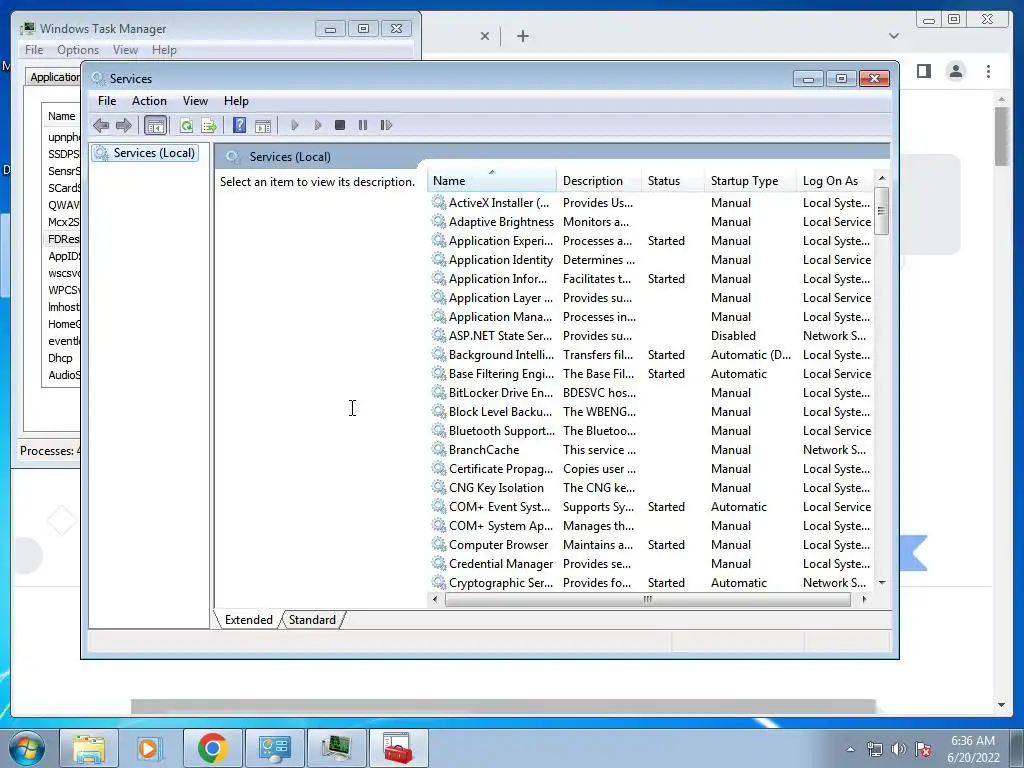The image size is (1024, 768).
Task: Click the horizontal scrollbar left arrow in services list
Action: [x=436, y=600]
